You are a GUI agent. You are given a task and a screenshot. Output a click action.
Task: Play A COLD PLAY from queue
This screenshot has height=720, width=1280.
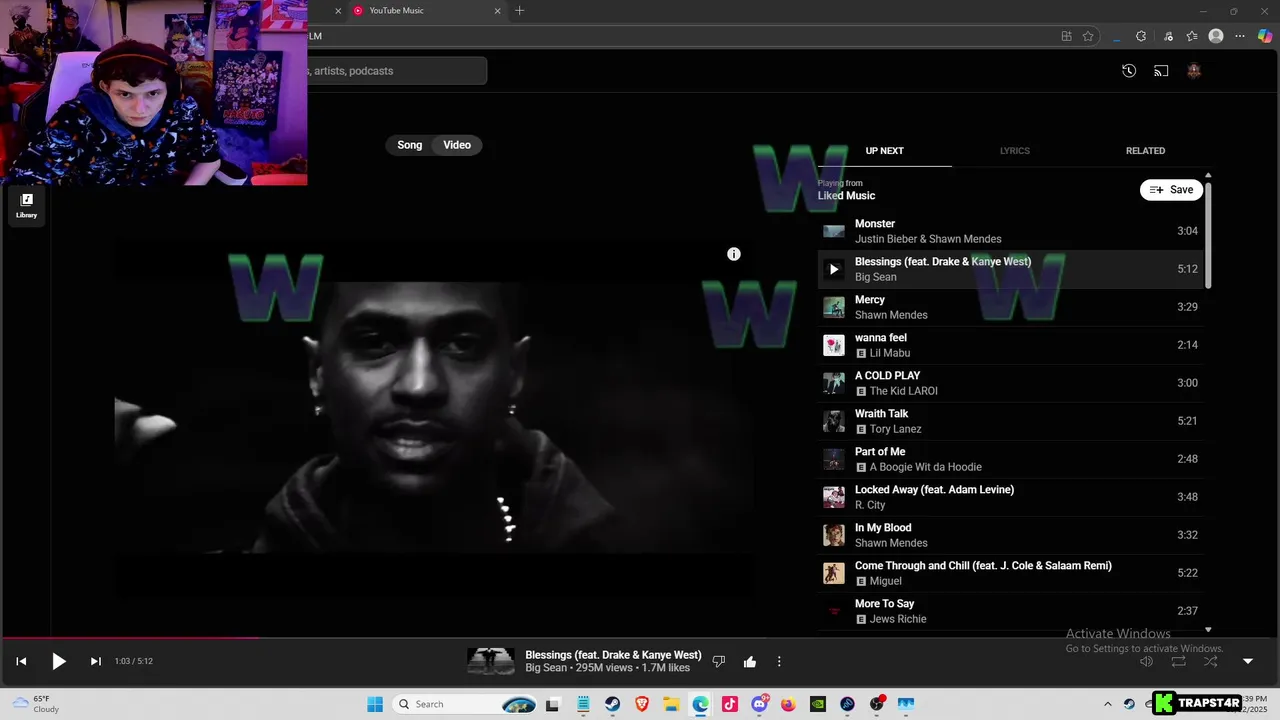pos(1010,383)
